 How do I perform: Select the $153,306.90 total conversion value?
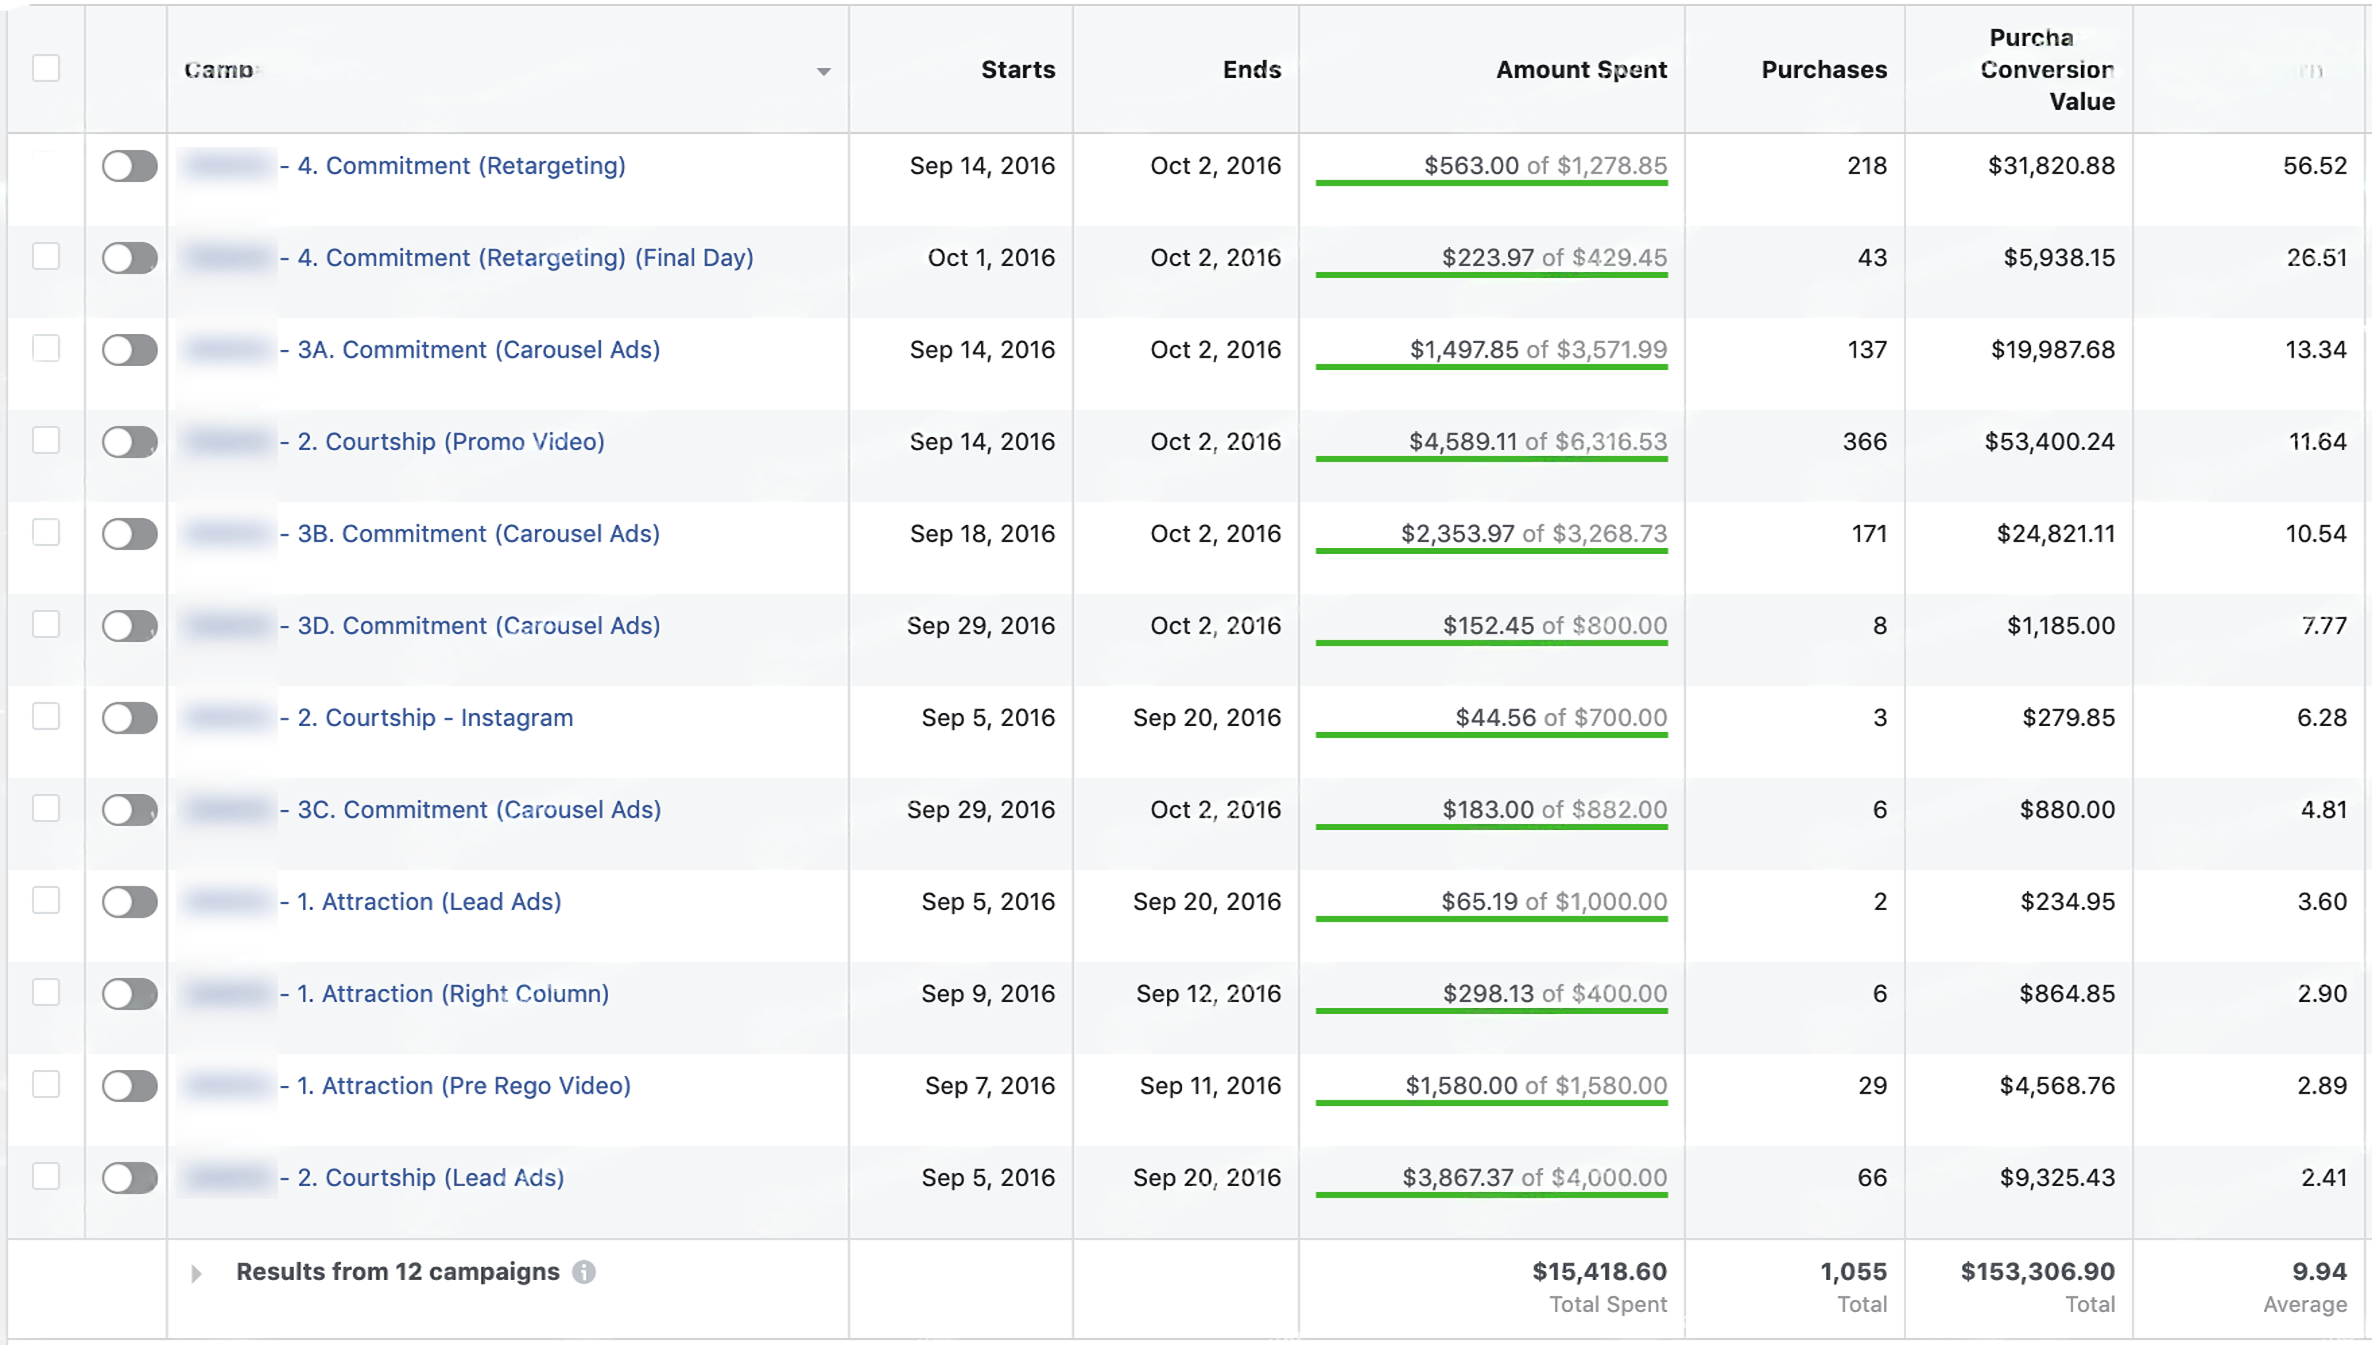click(x=2037, y=1272)
